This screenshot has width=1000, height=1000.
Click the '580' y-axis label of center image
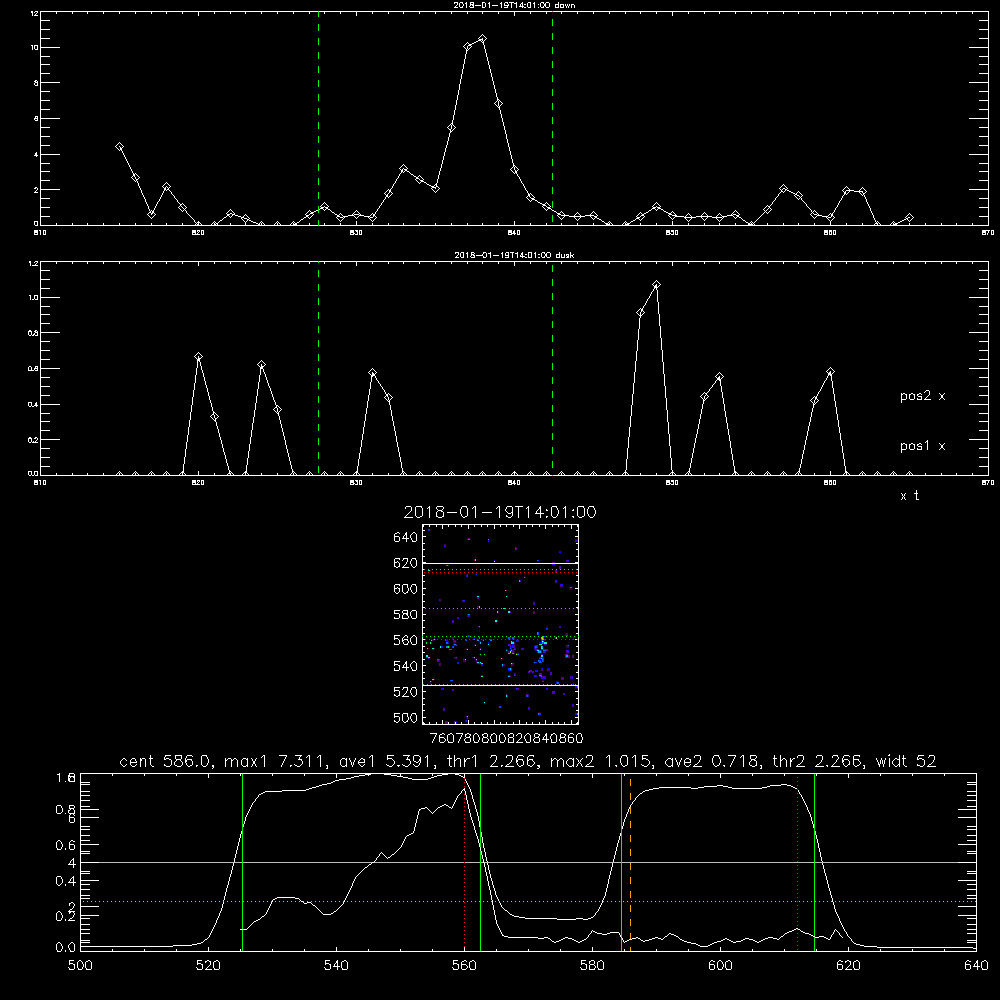(406, 615)
